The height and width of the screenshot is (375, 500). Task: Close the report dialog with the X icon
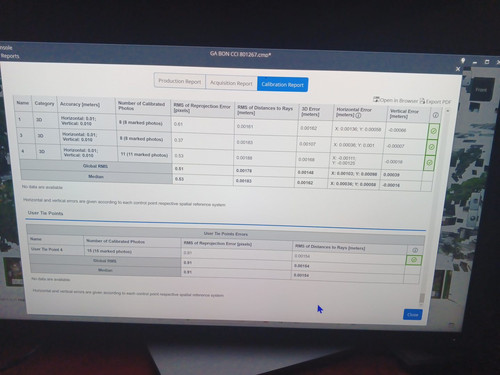point(458,69)
